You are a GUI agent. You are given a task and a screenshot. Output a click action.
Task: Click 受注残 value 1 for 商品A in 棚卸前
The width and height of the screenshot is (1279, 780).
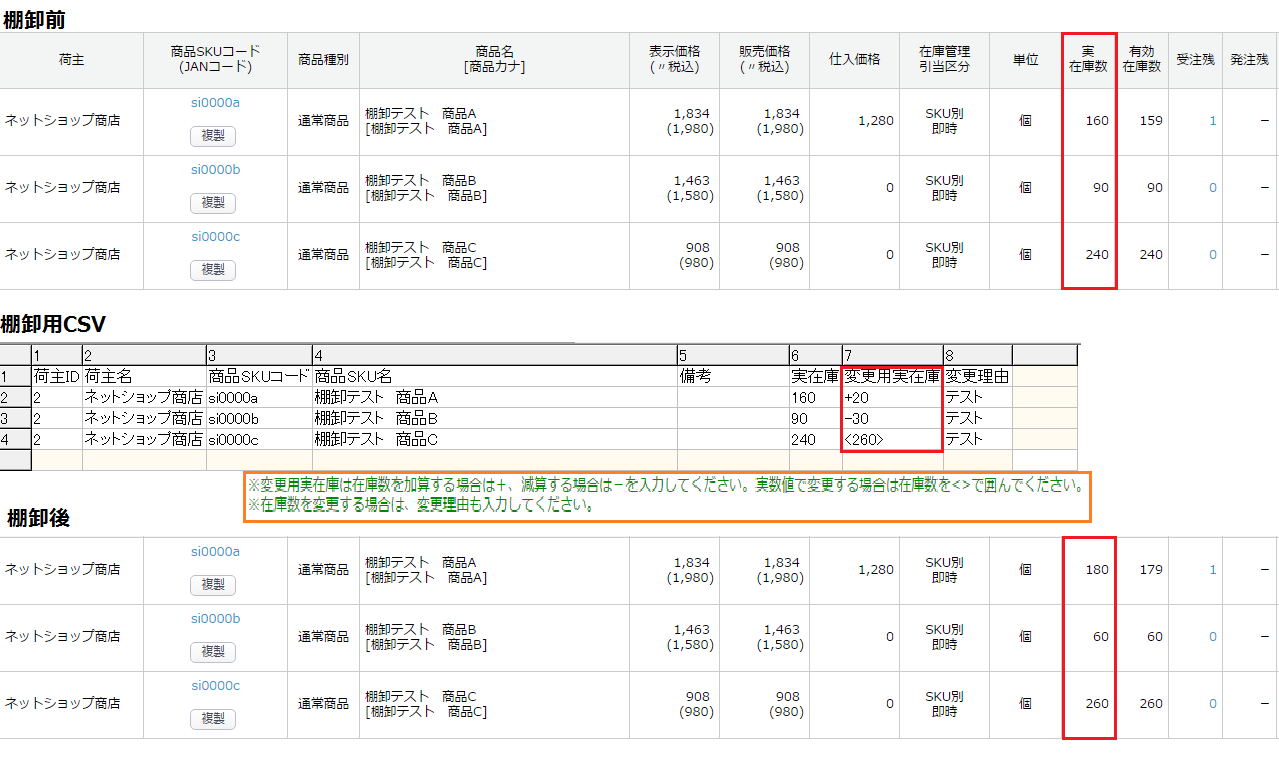(1213, 121)
